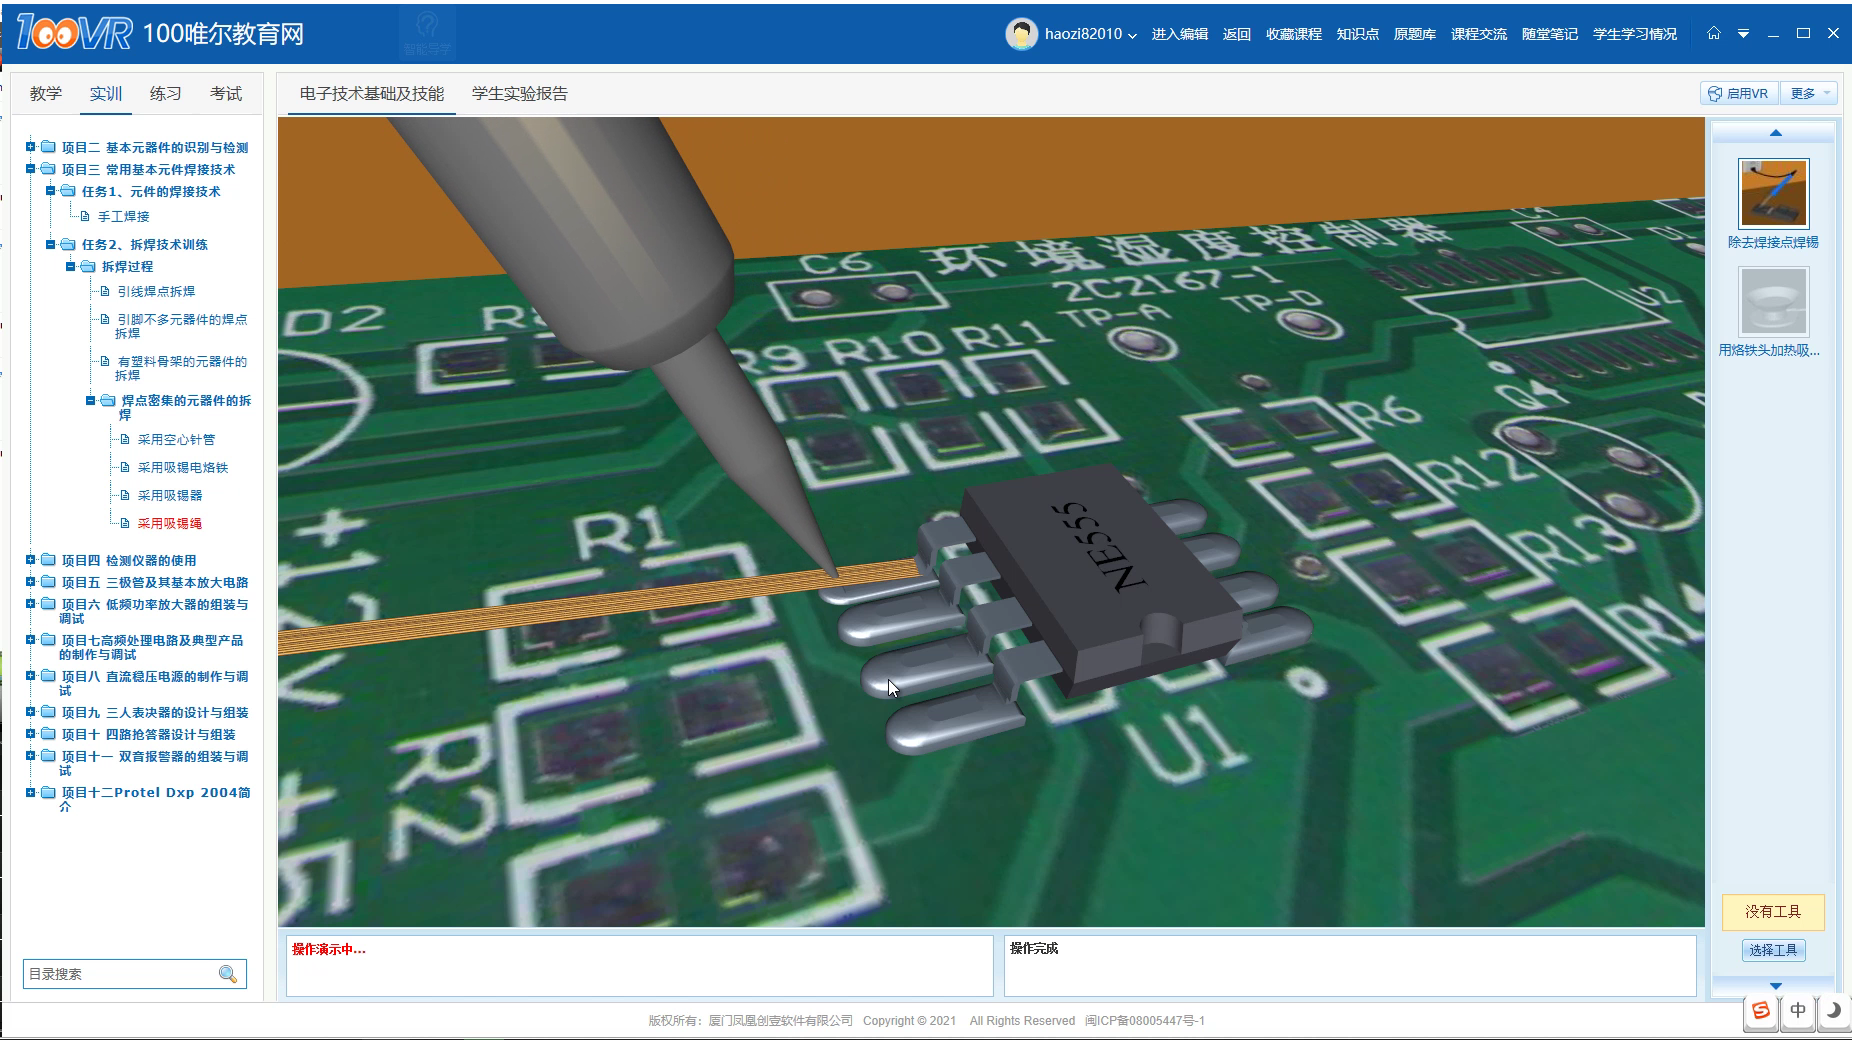Click the 选择工具 button
Image resolution: width=1852 pixels, height=1040 pixels.
tap(1772, 950)
